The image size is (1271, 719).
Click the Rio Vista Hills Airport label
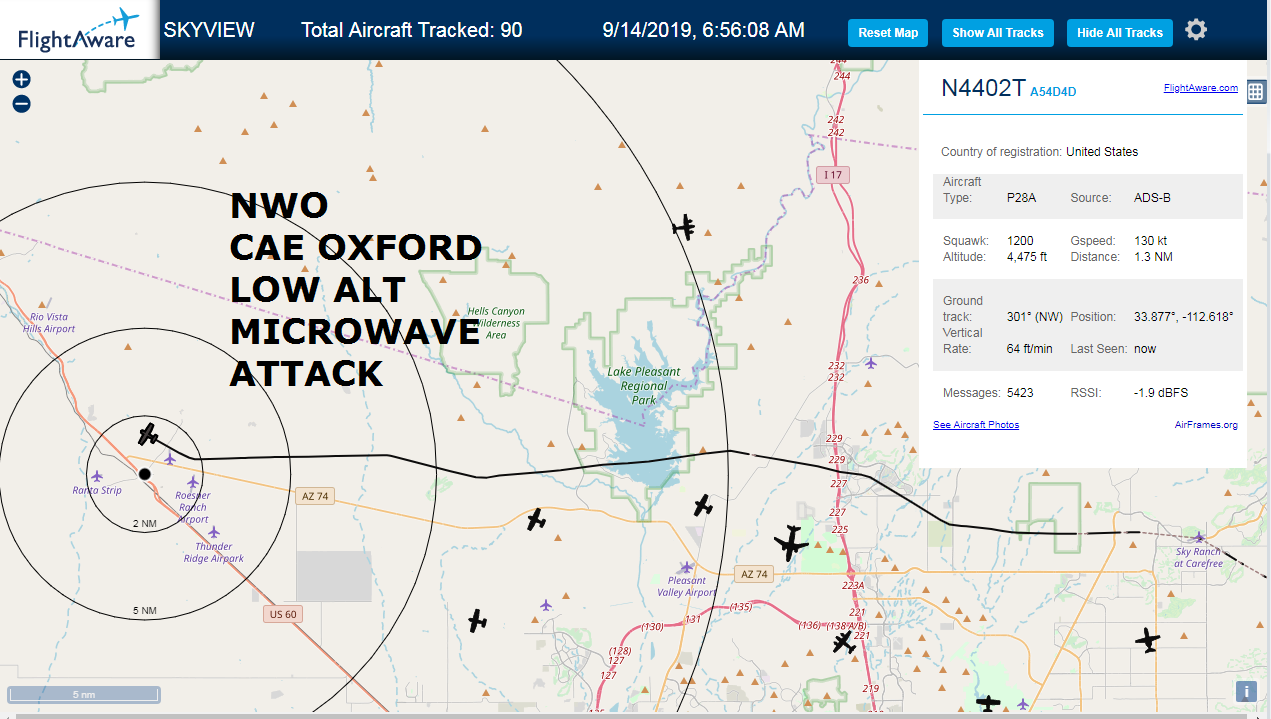(50, 323)
